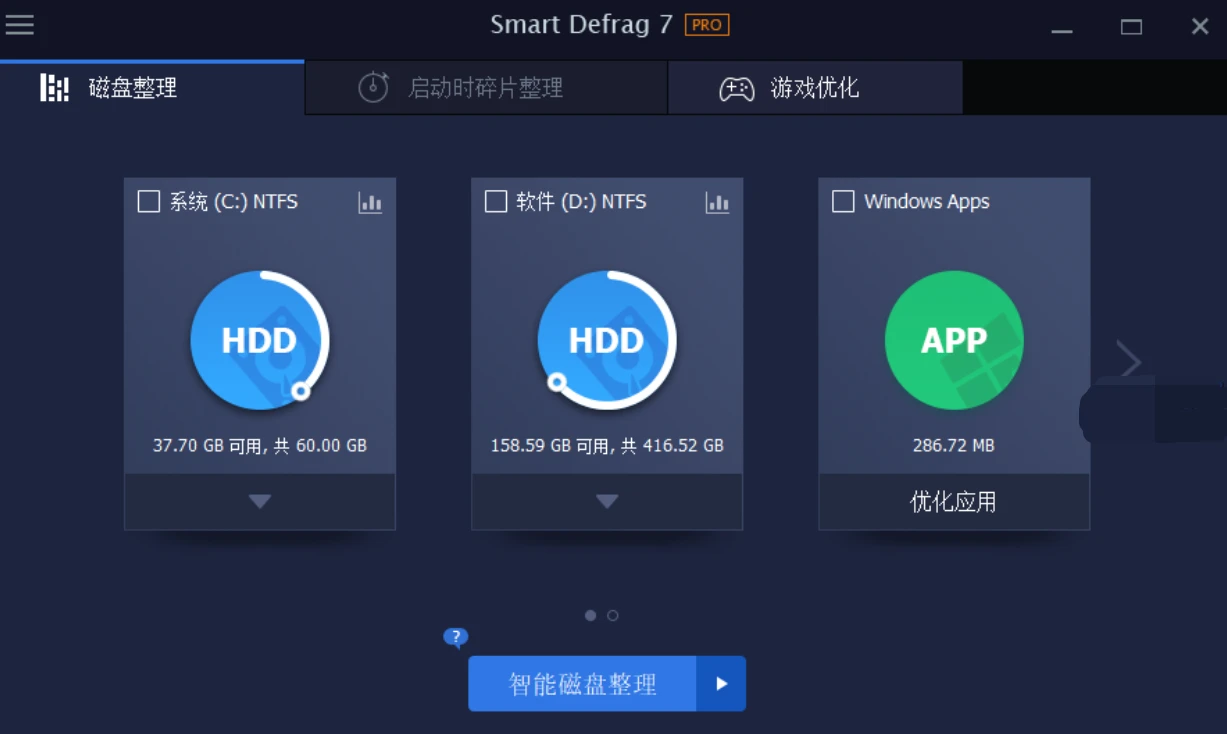Click the HDD circle of the D: drive

coord(607,340)
